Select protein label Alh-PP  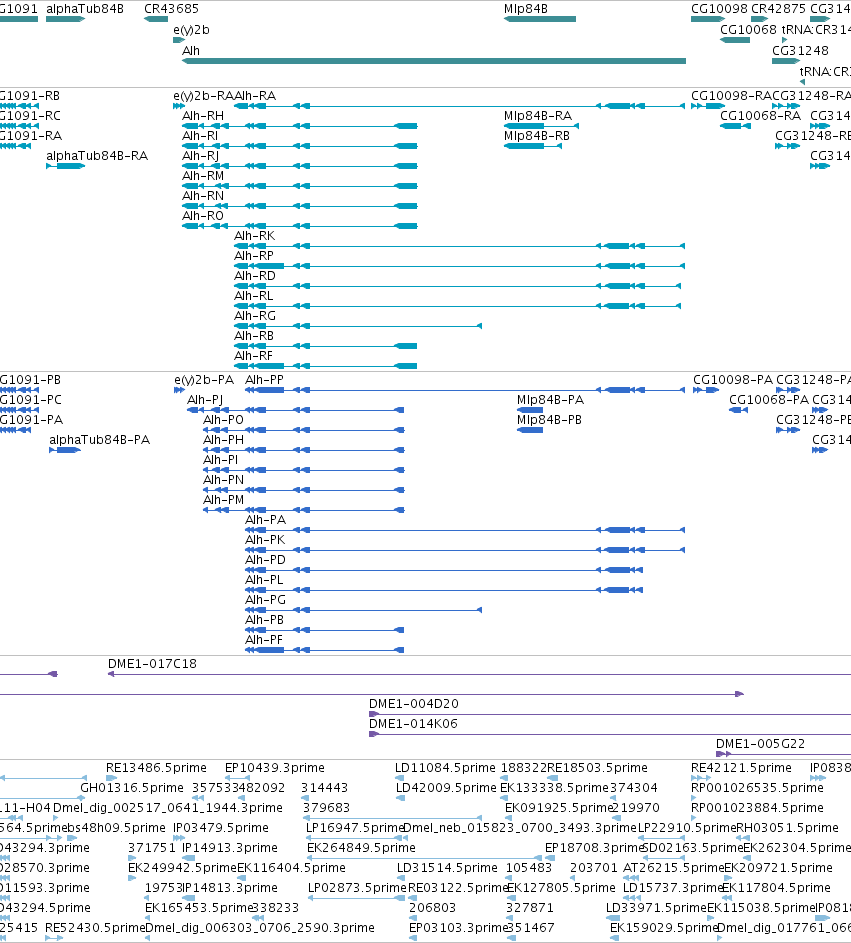pyautogui.click(x=264, y=379)
